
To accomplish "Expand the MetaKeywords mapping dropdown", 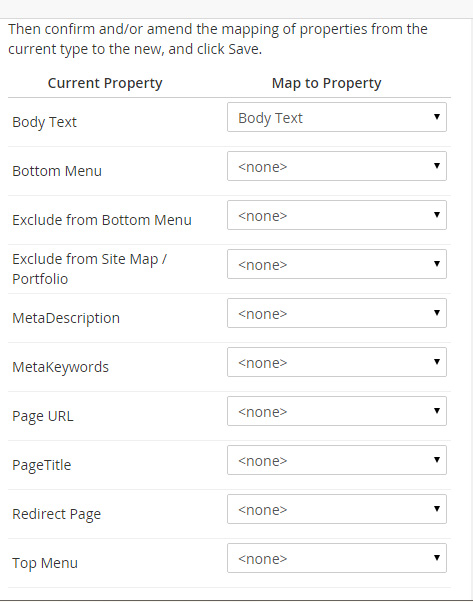I will 337,362.
